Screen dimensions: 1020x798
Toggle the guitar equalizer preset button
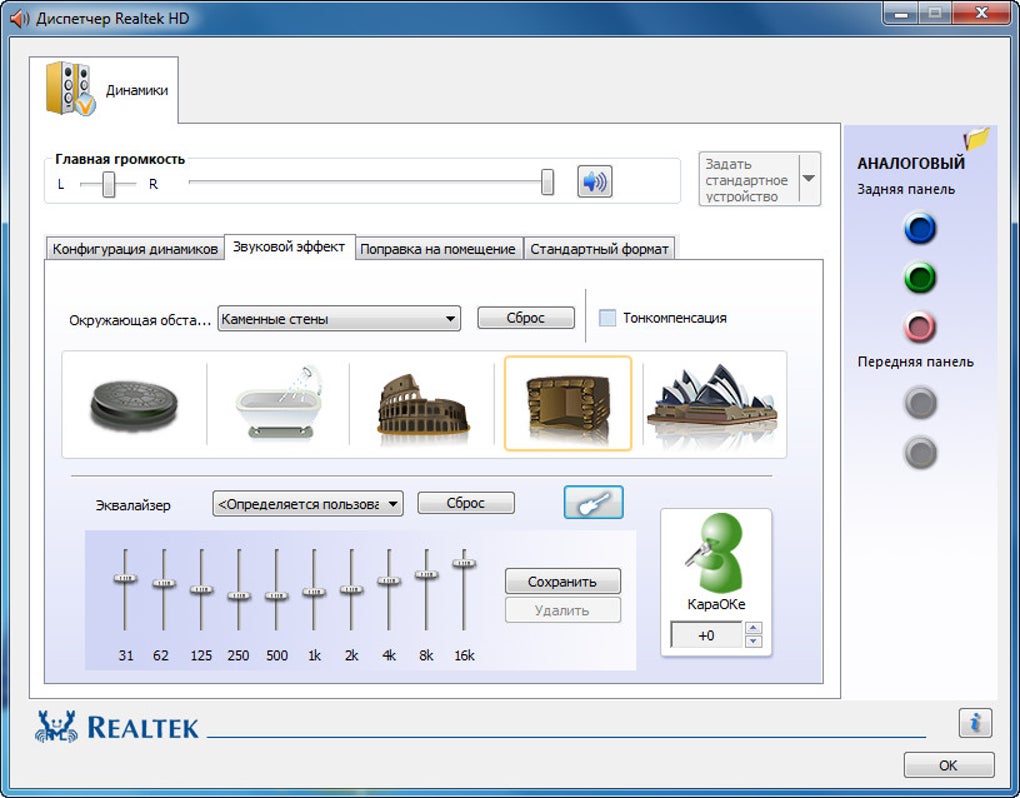pos(593,502)
